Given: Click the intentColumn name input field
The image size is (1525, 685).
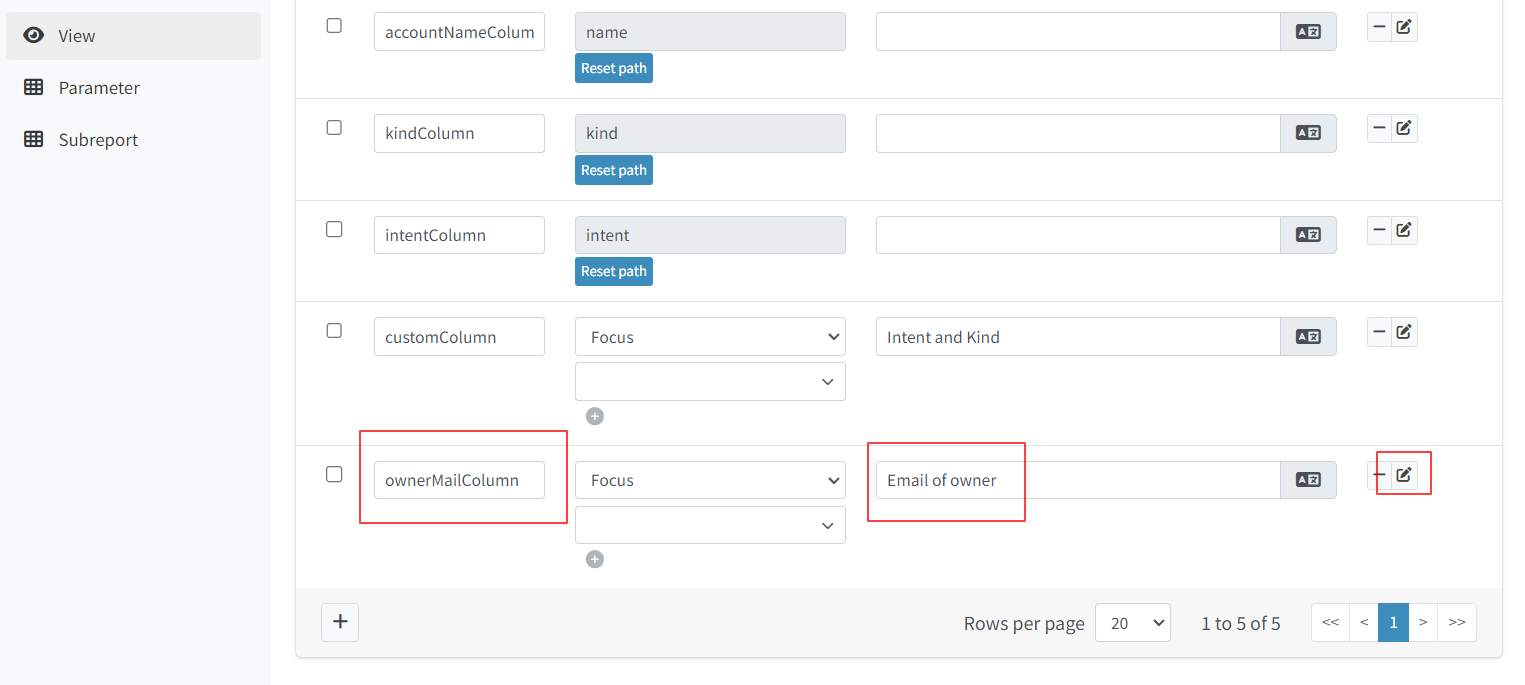Looking at the screenshot, I should [x=459, y=235].
